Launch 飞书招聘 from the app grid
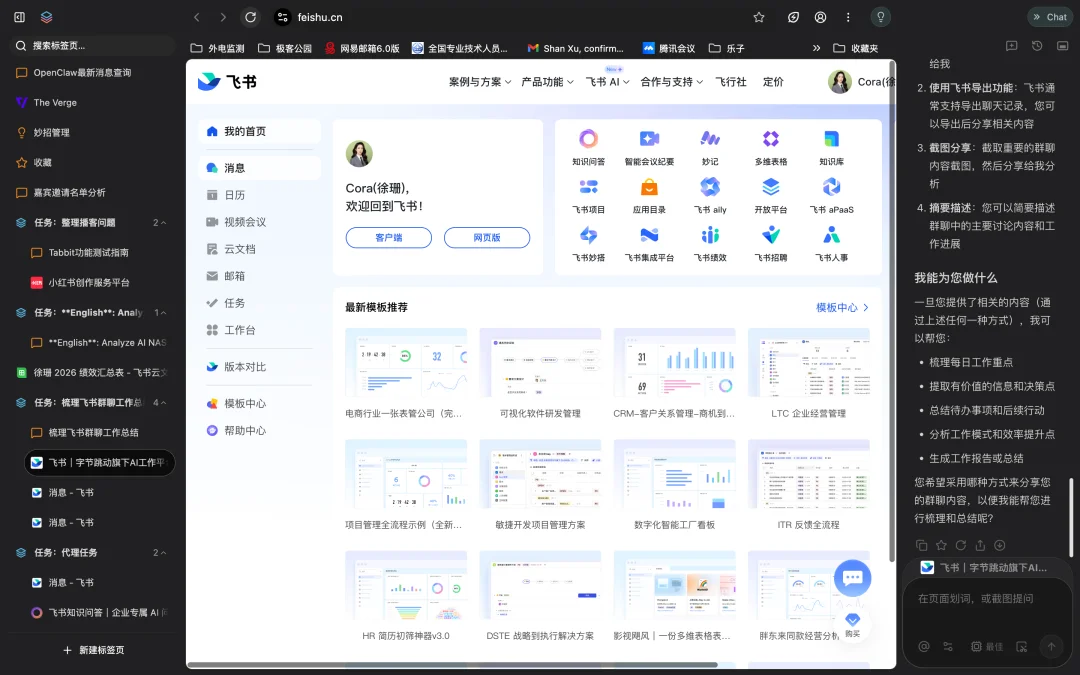The image size is (1080, 675). 771,236
